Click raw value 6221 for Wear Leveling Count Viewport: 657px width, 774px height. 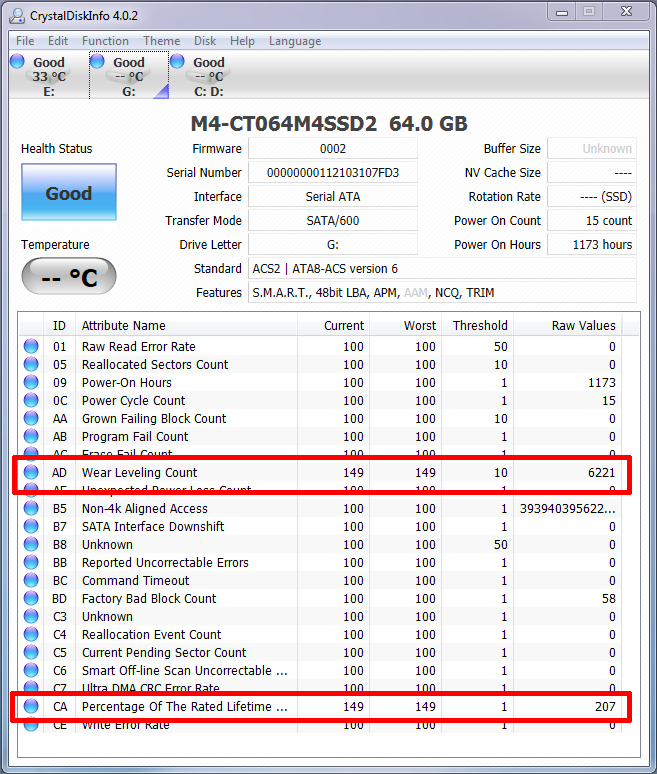point(602,472)
